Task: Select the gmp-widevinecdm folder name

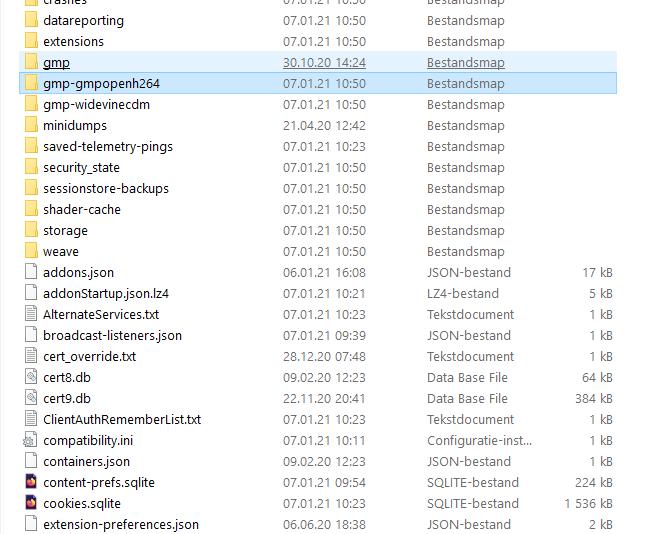Action: pyautogui.click(x=96, y=104)
